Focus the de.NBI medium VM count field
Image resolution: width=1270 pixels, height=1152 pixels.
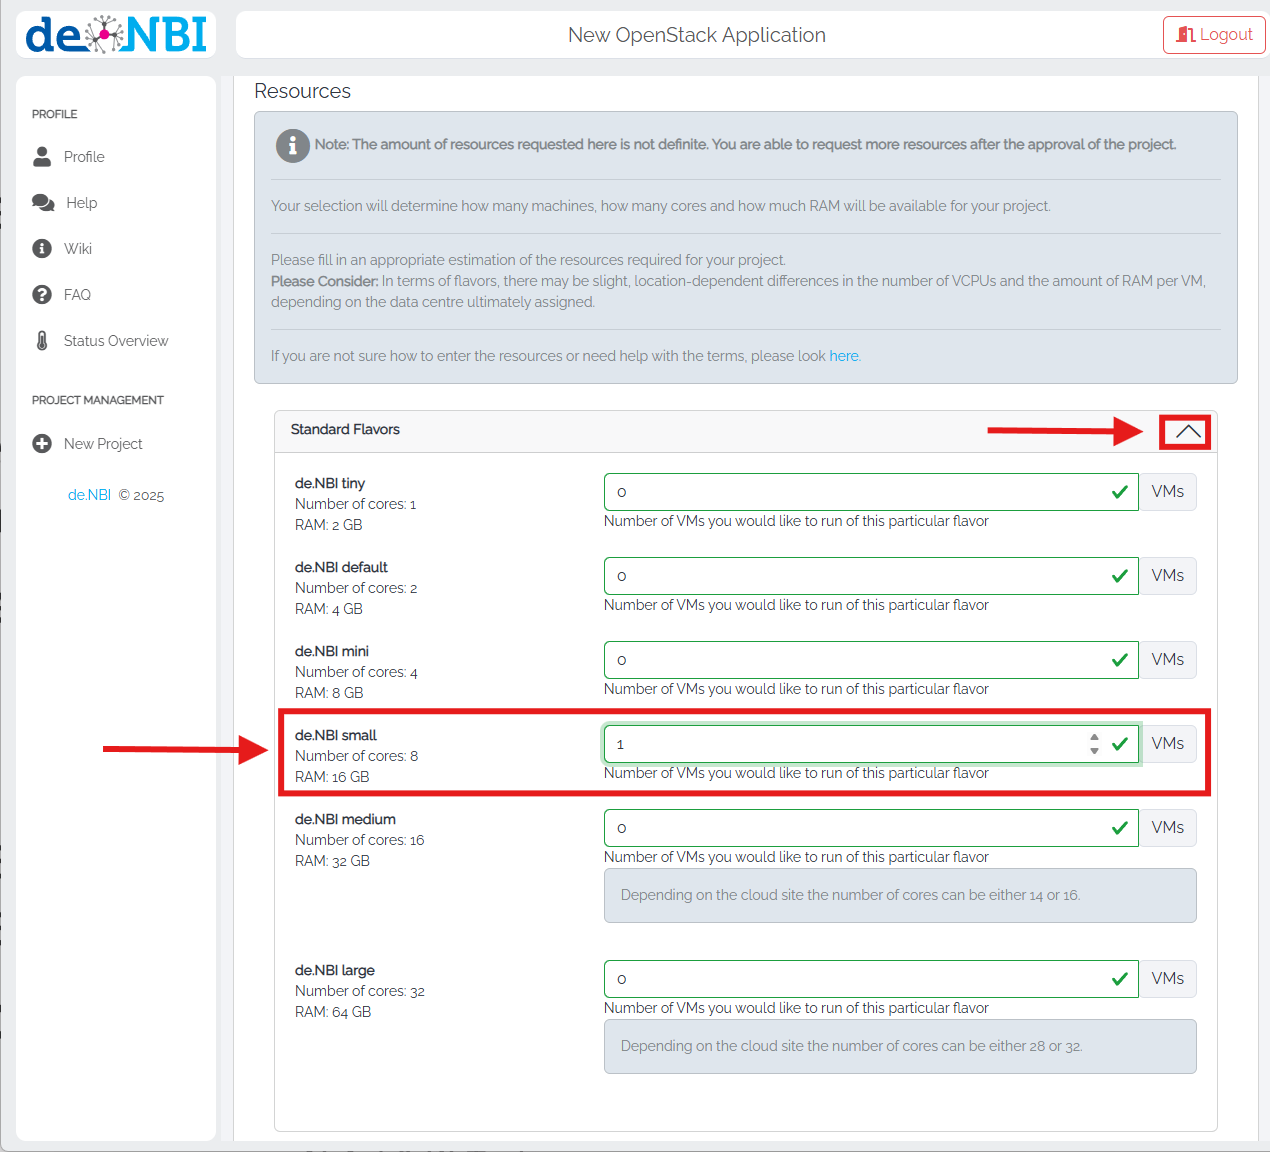point(871,828)
